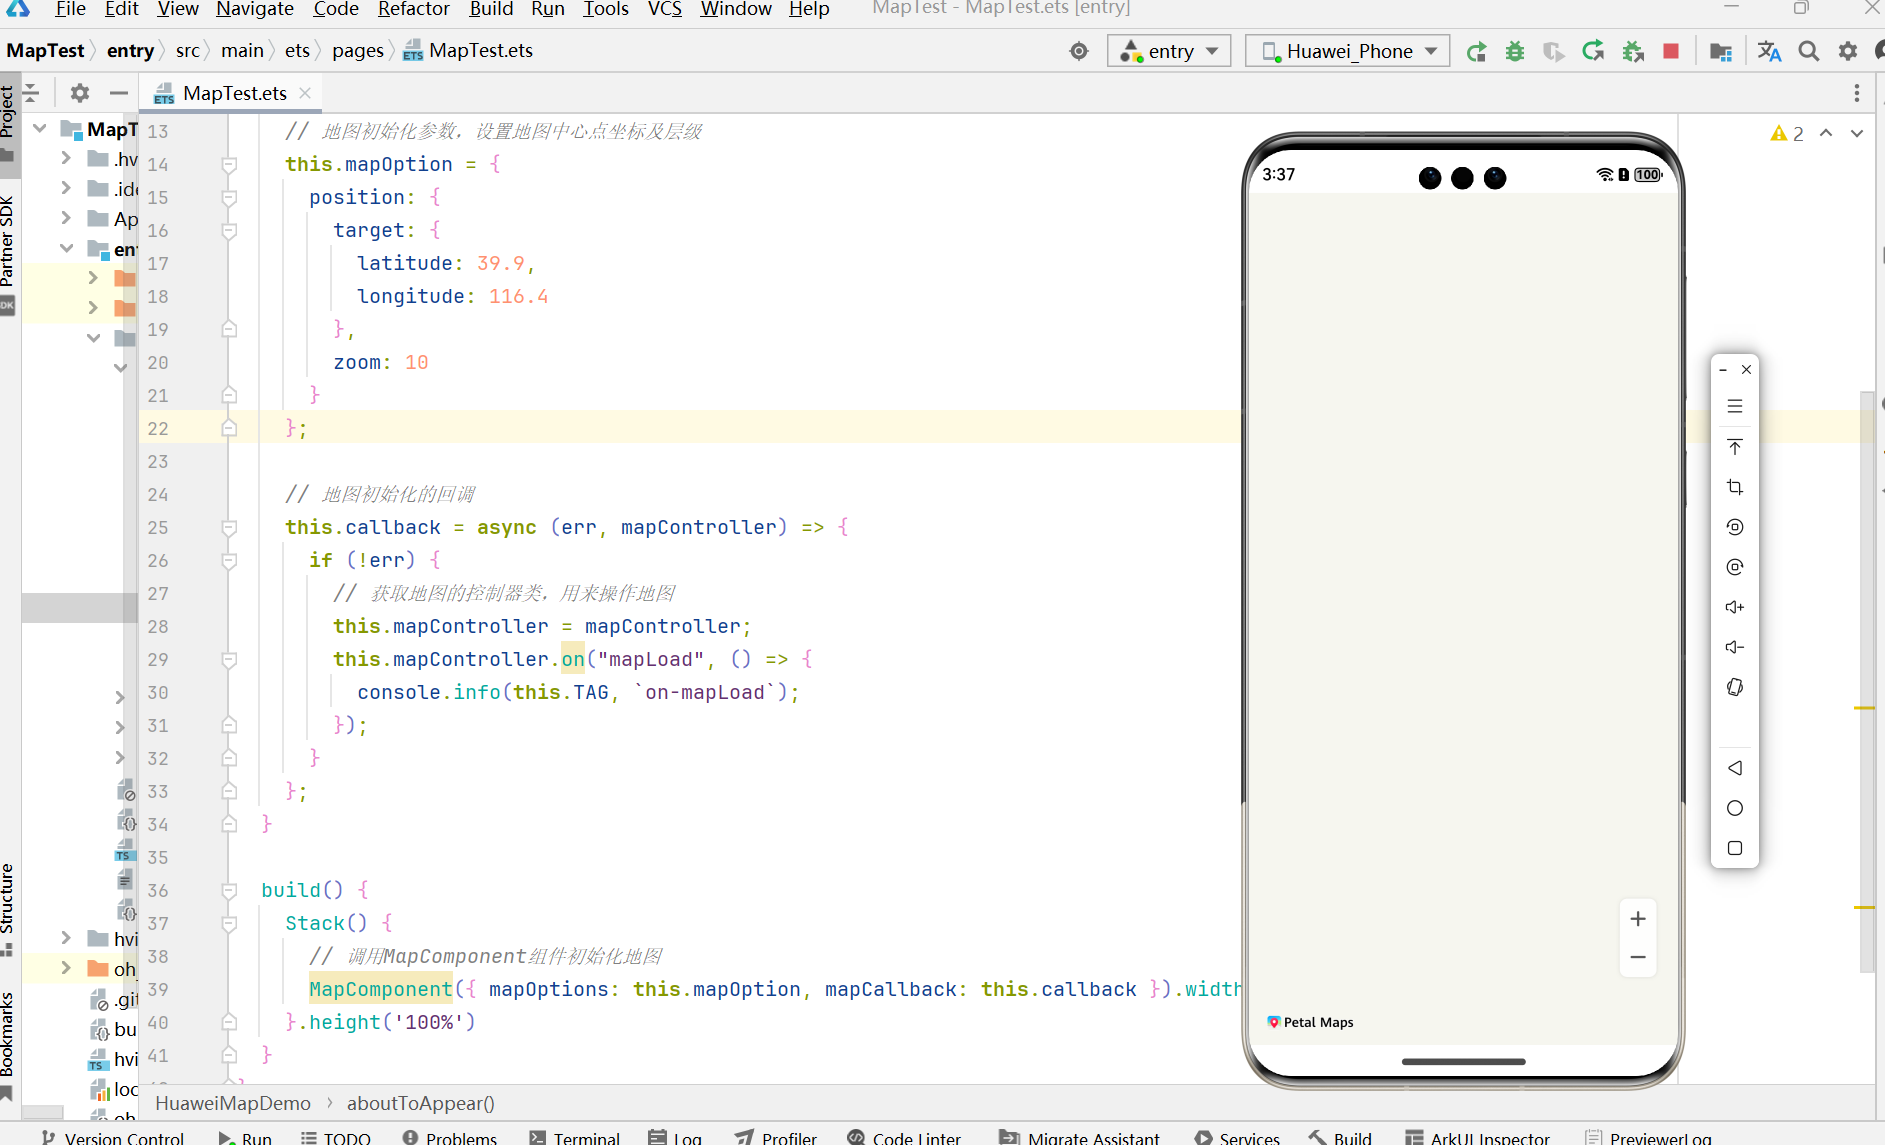This screenshot has width=1885, height=1145.
Task: Click the editor vertical scrollbar
Action: 1866,680
